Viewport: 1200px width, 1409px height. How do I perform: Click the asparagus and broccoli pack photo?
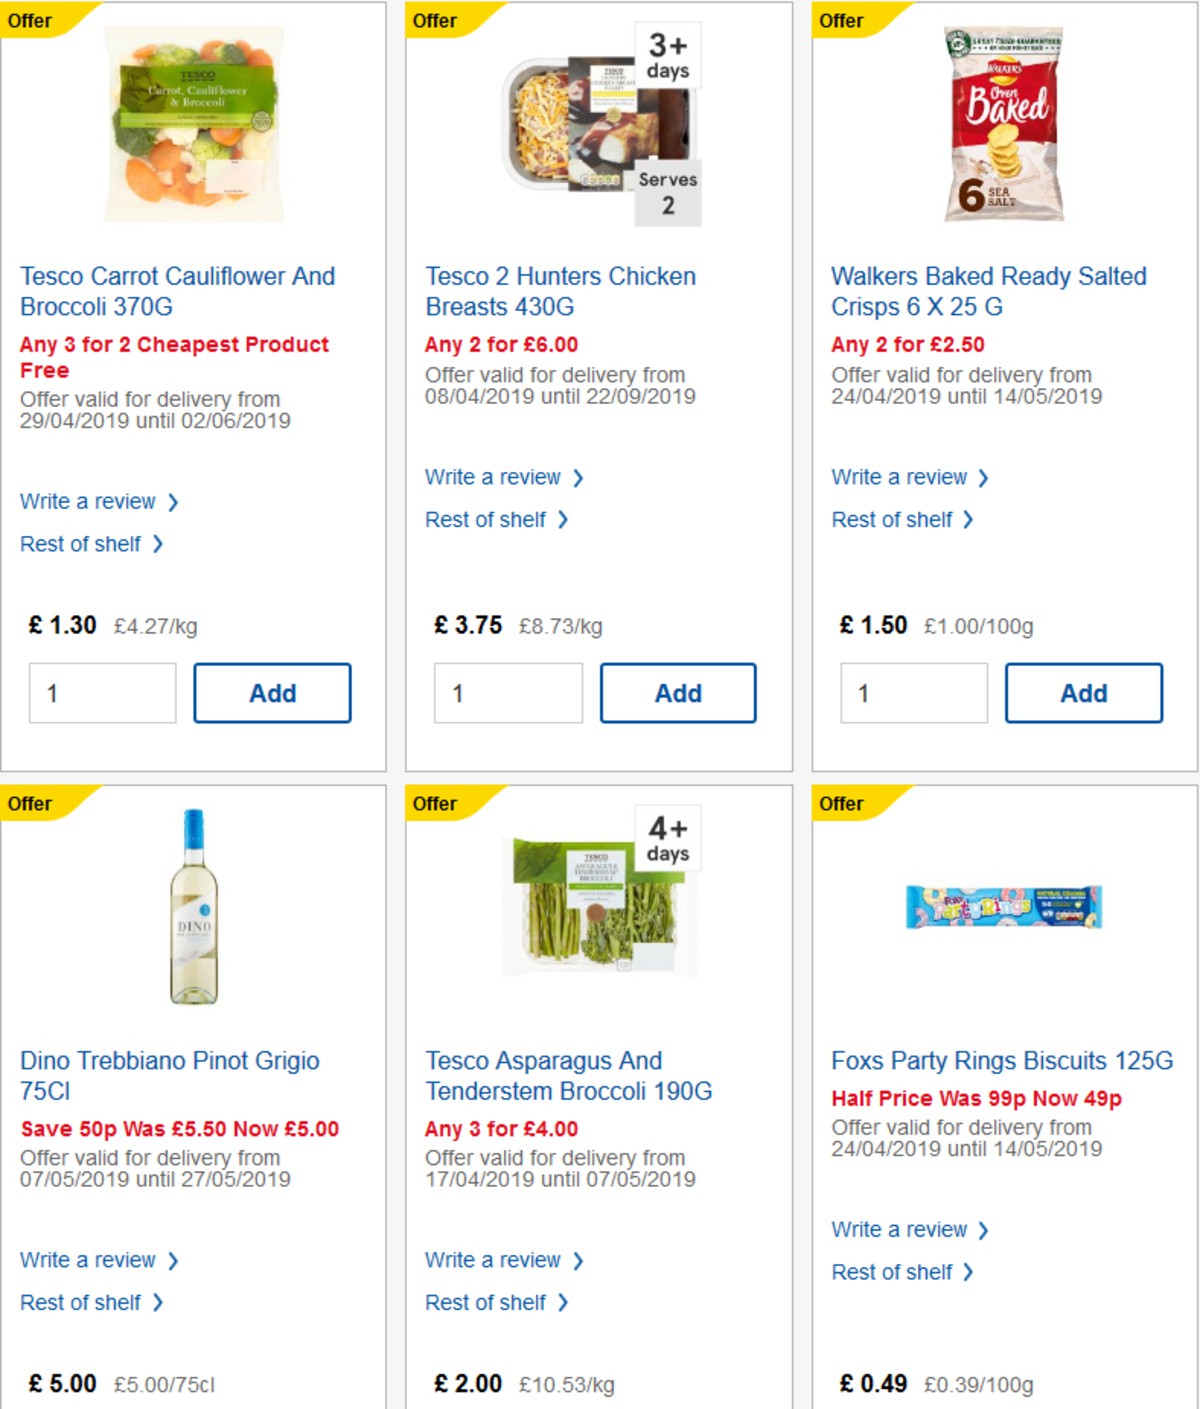click(x=600, y=905)
